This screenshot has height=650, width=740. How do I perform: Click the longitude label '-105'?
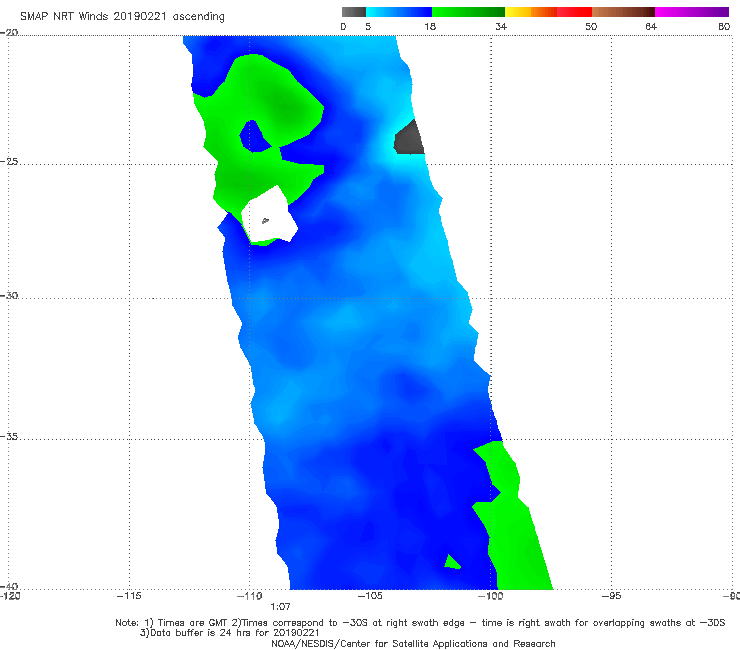tap(370, 596)
